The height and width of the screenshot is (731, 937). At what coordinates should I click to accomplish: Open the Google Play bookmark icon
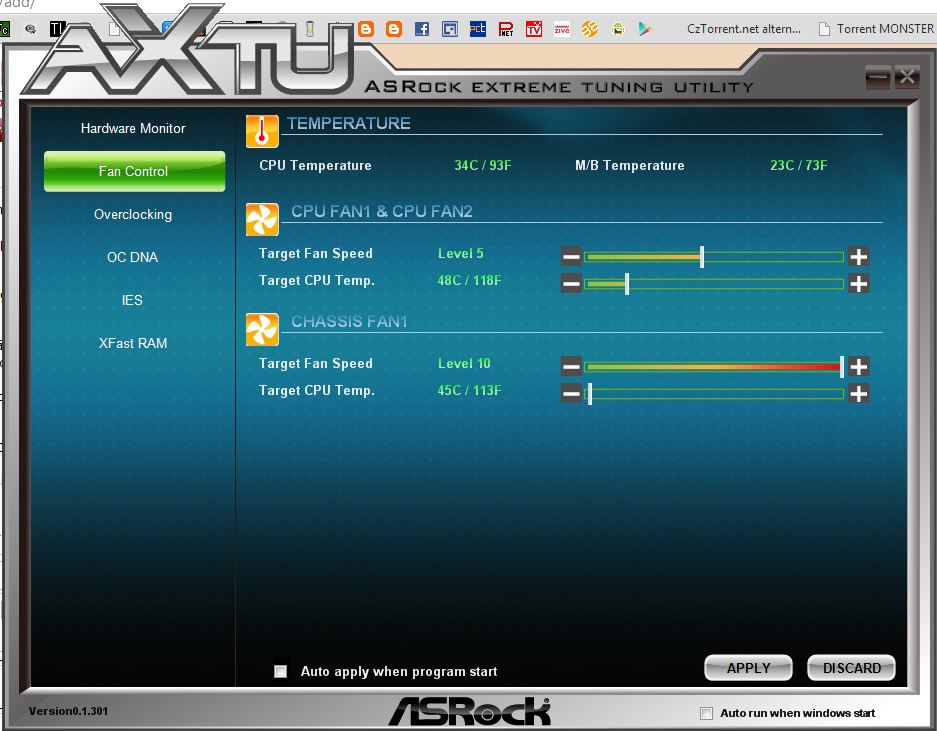point(645,29)
